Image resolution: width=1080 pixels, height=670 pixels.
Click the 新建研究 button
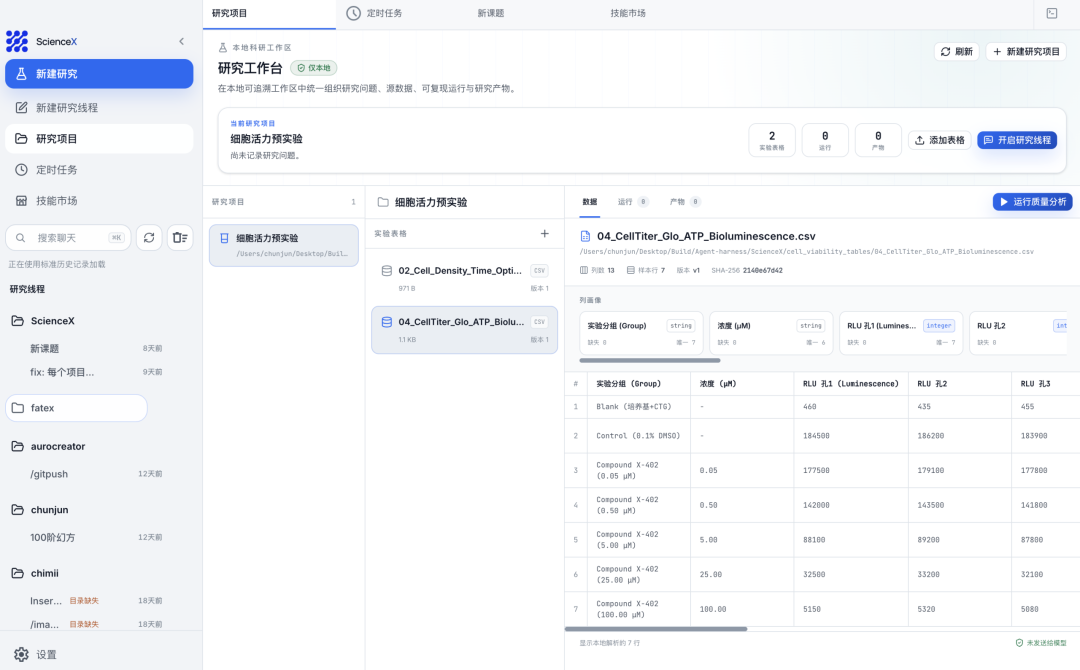coord(99,74)
